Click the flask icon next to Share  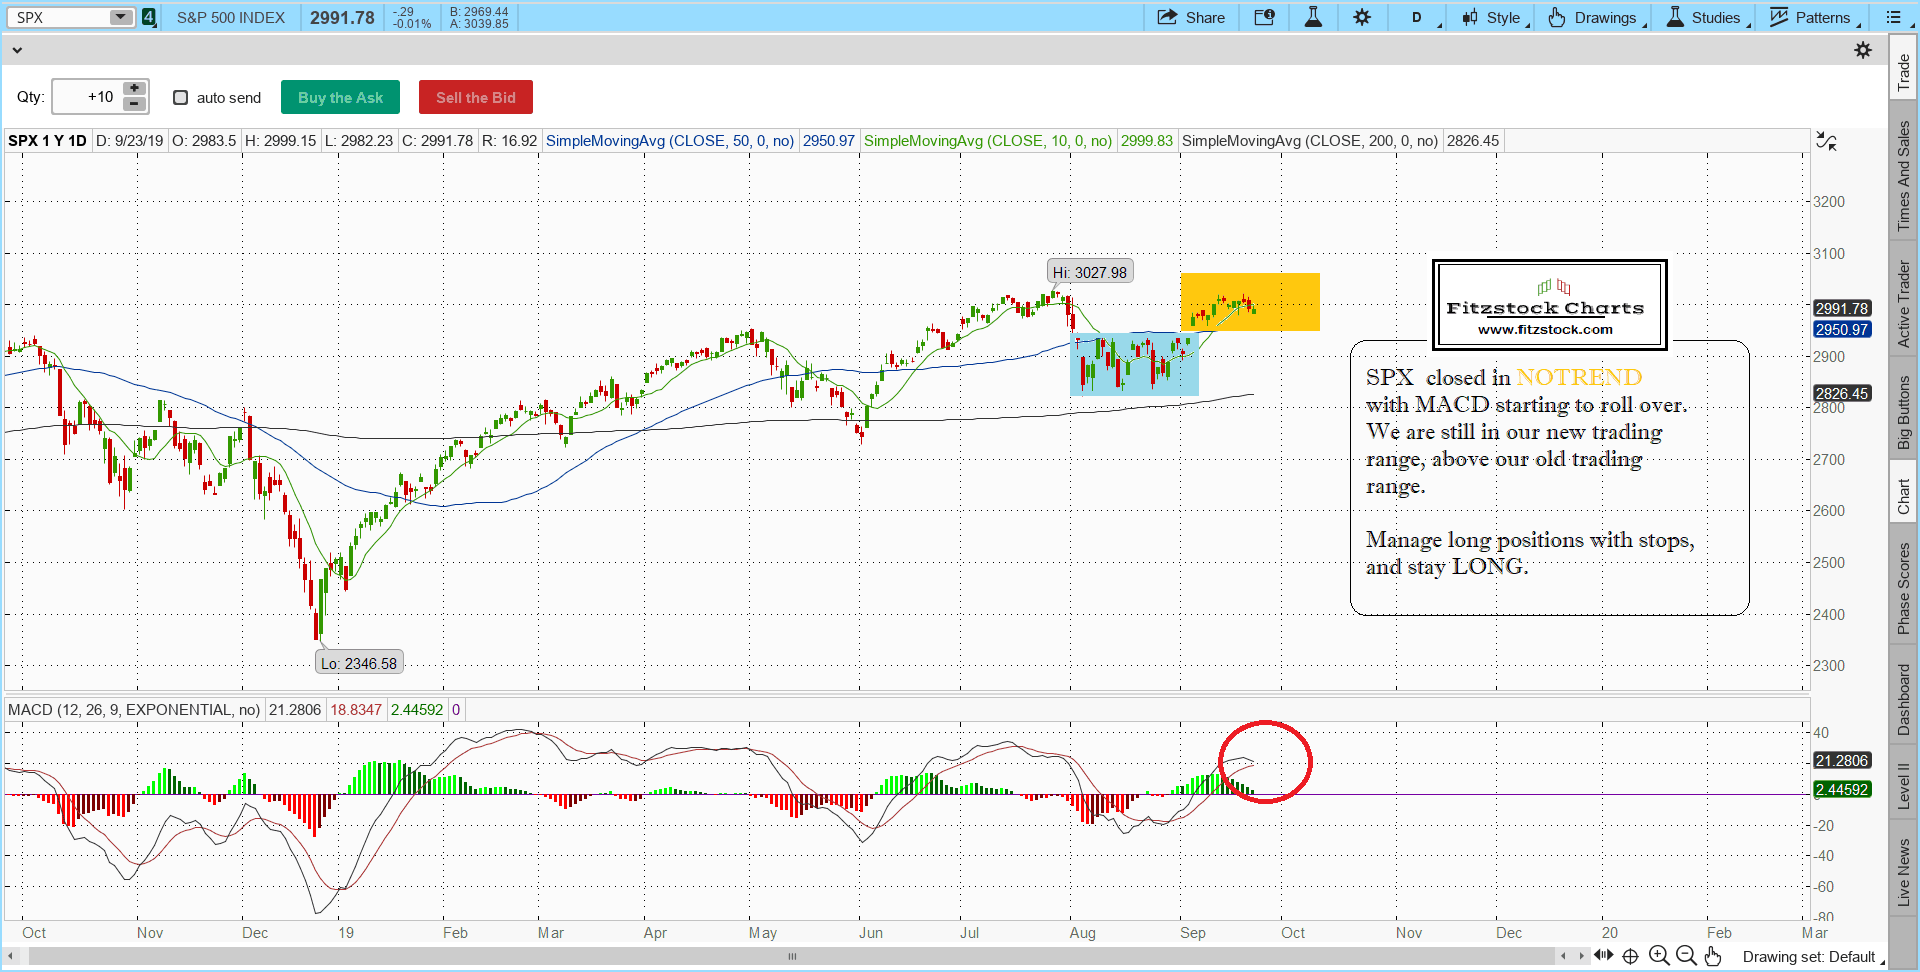pos(1313,17)
